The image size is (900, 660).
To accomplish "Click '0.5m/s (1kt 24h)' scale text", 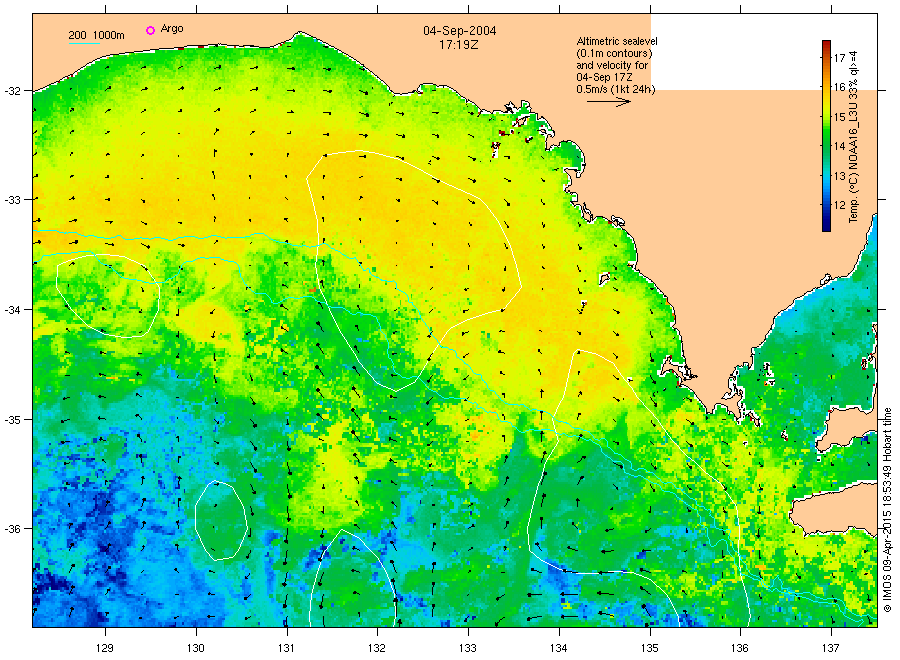I will [x=616, y=89].
